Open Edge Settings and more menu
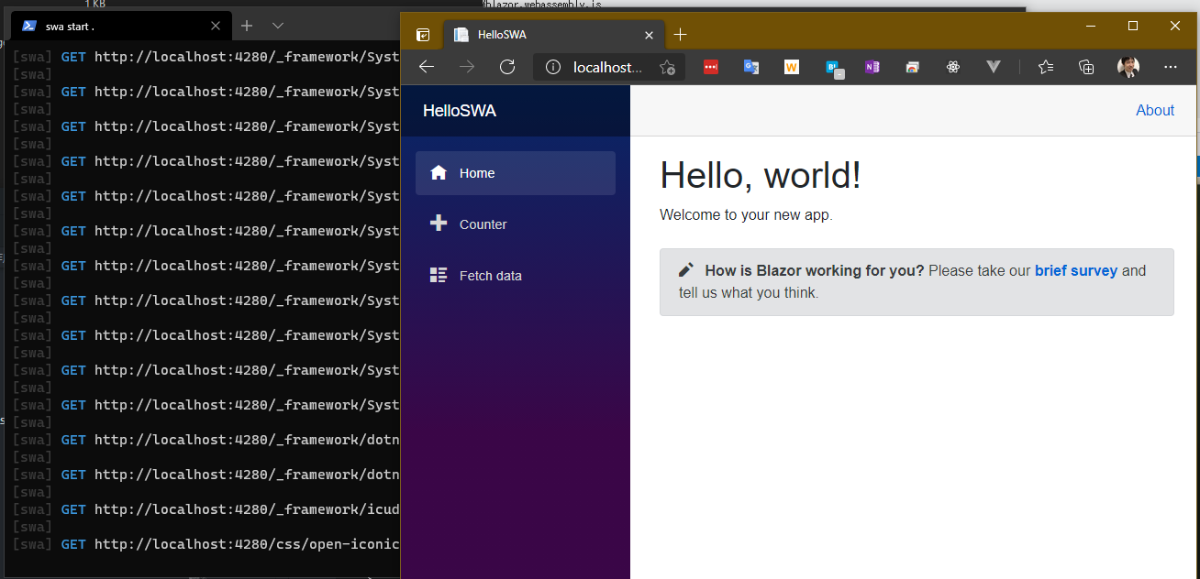The image size is (1200, 579). (x=1170, y=67)
